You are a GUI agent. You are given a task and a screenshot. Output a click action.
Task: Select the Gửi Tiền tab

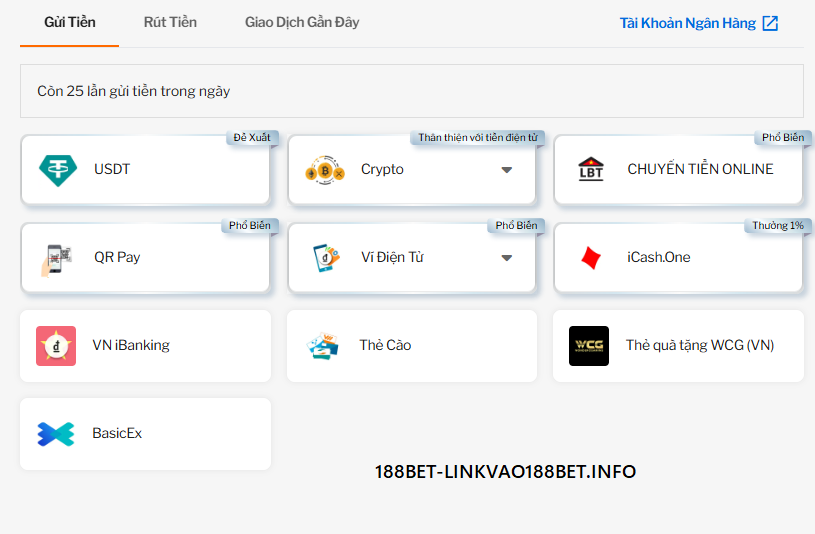point(70,22)
